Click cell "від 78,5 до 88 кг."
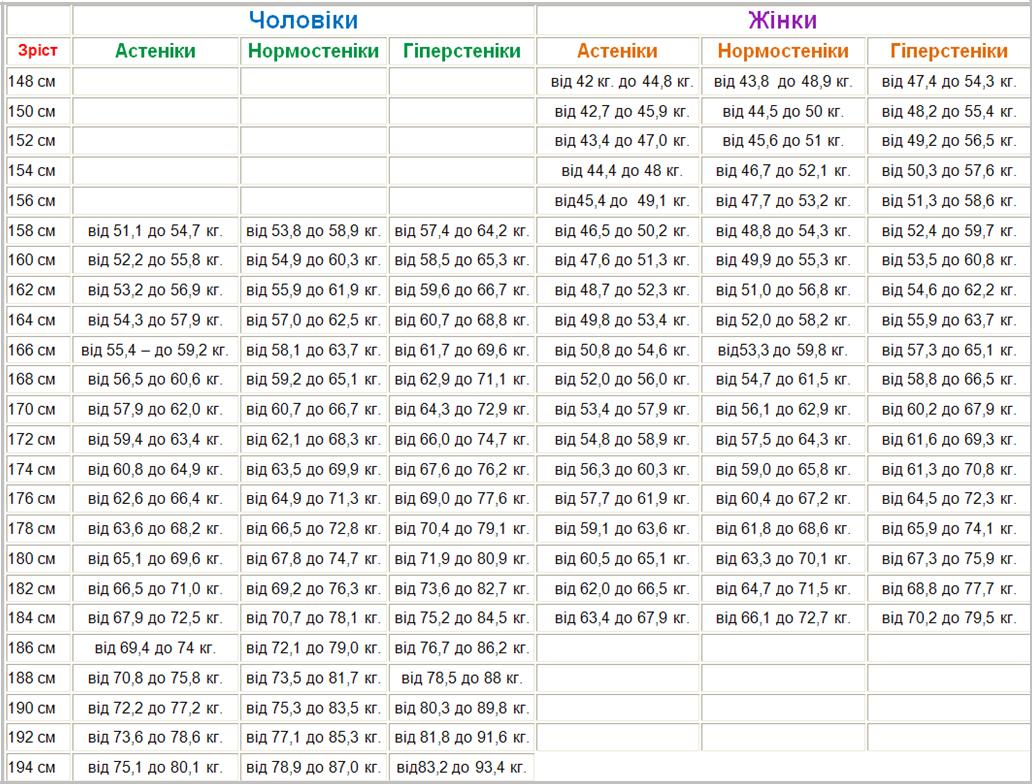The width and height of the screenshot is (1032, 784). click(x=462, y=678)
